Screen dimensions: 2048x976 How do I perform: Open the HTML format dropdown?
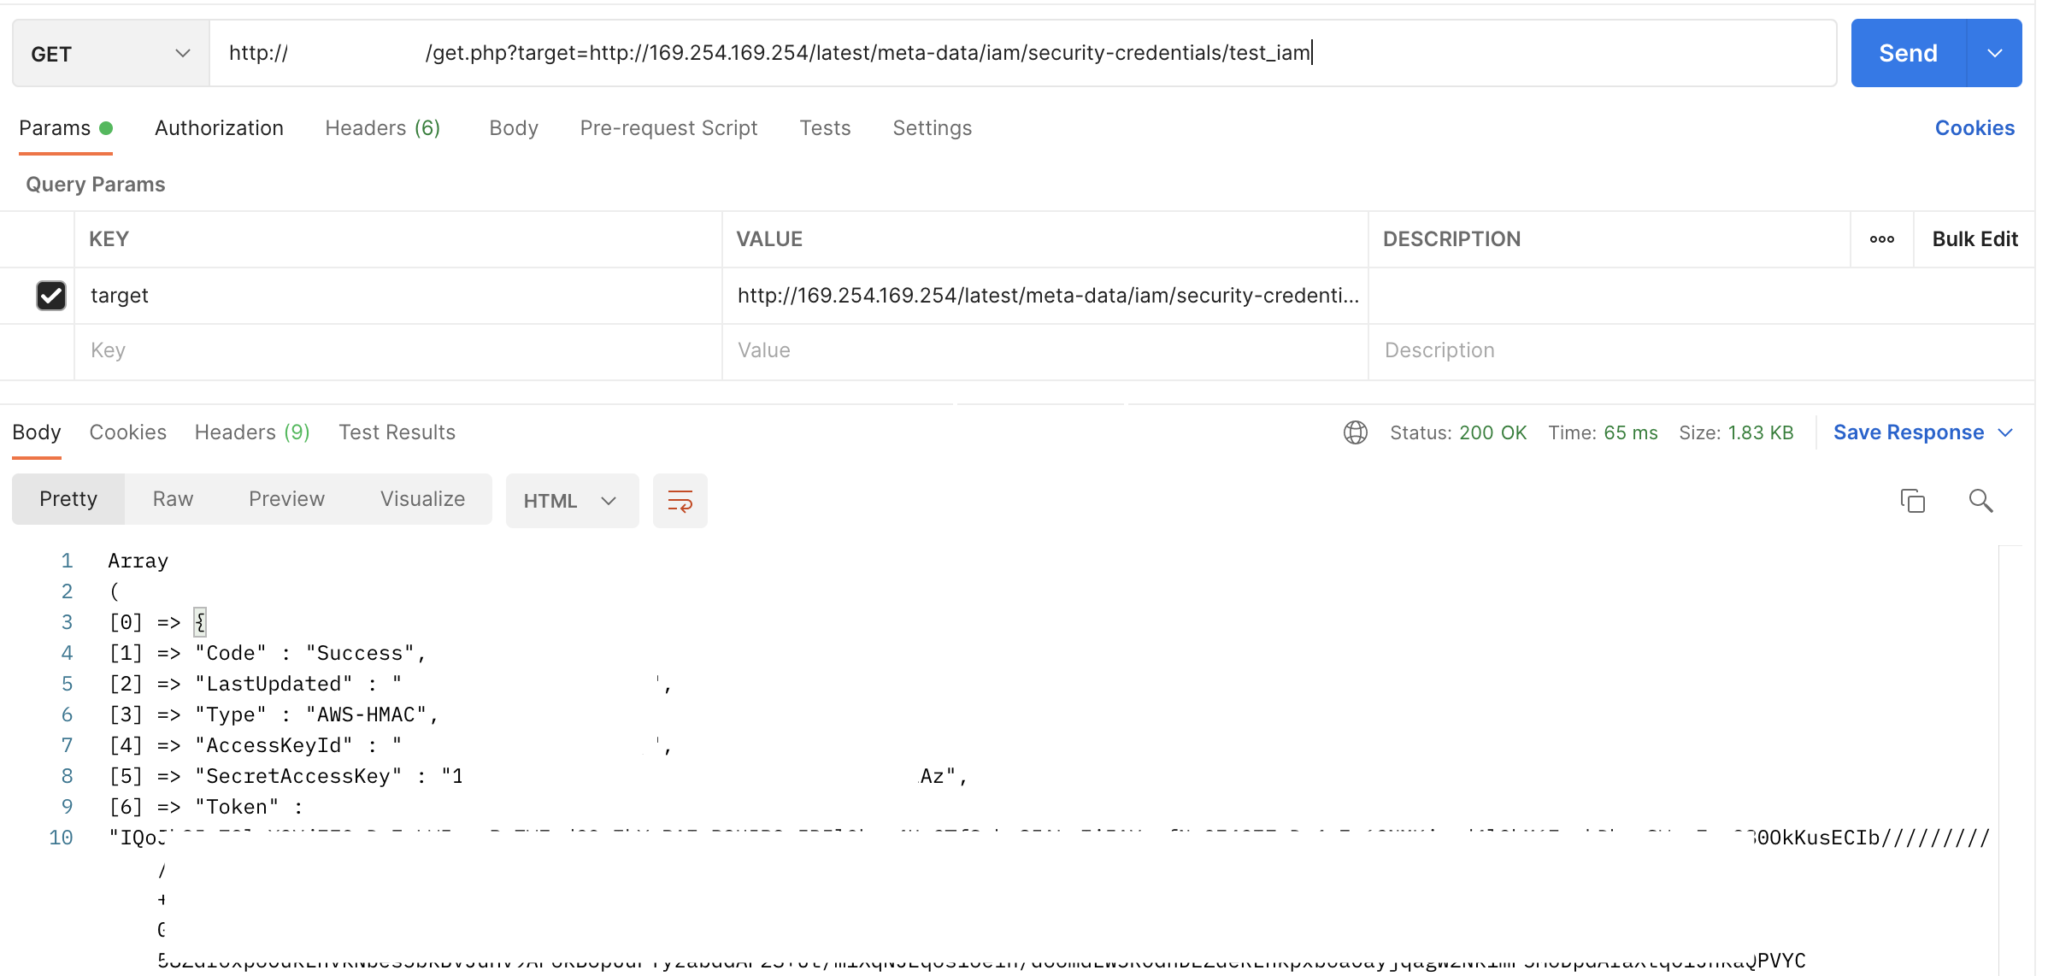(x=571, y=500)
